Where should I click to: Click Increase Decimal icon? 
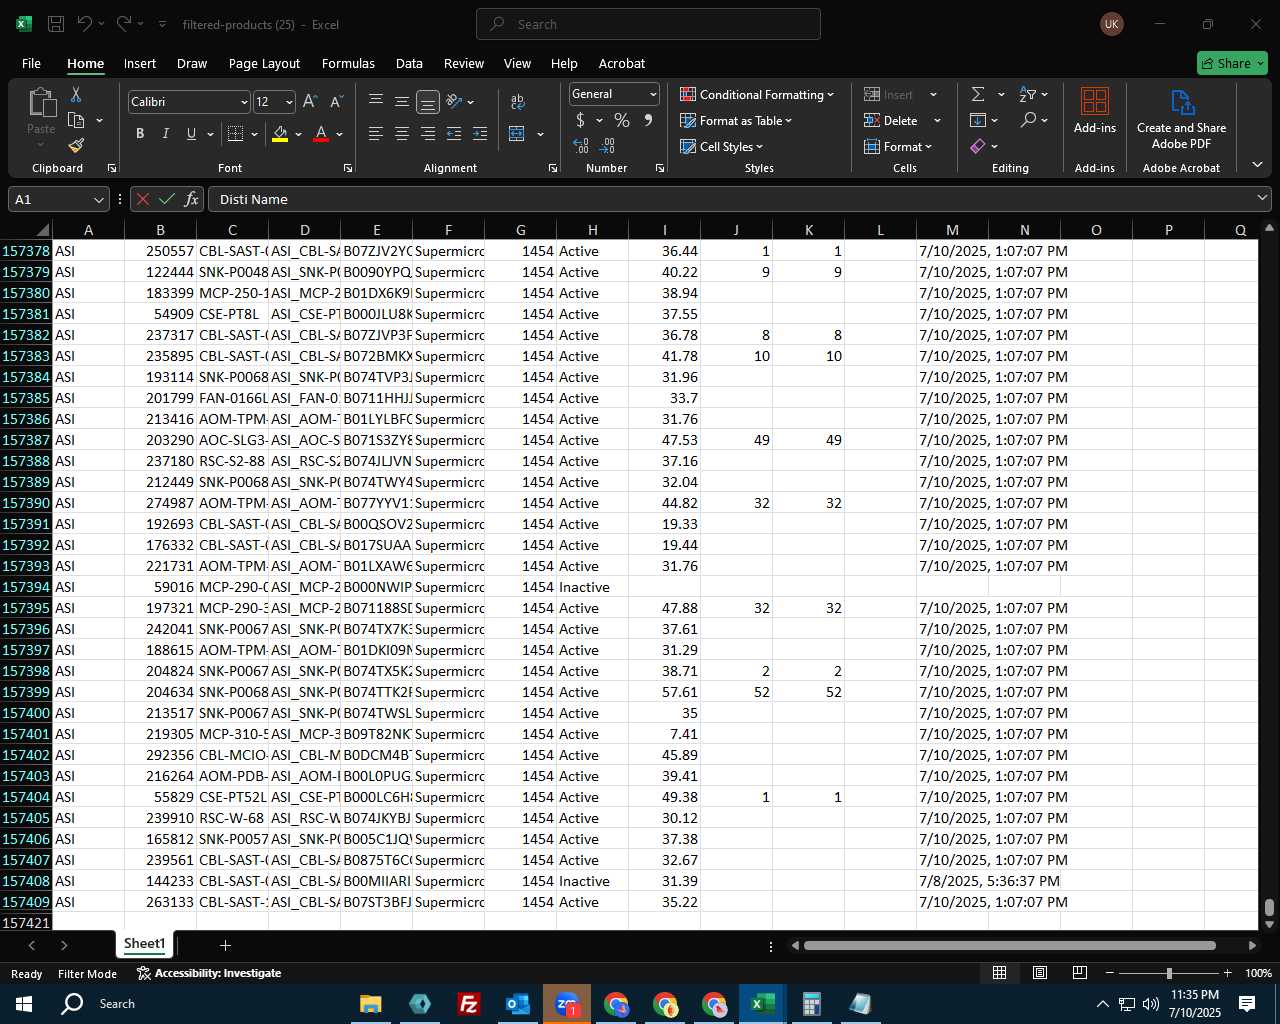(x=581, y=146)
